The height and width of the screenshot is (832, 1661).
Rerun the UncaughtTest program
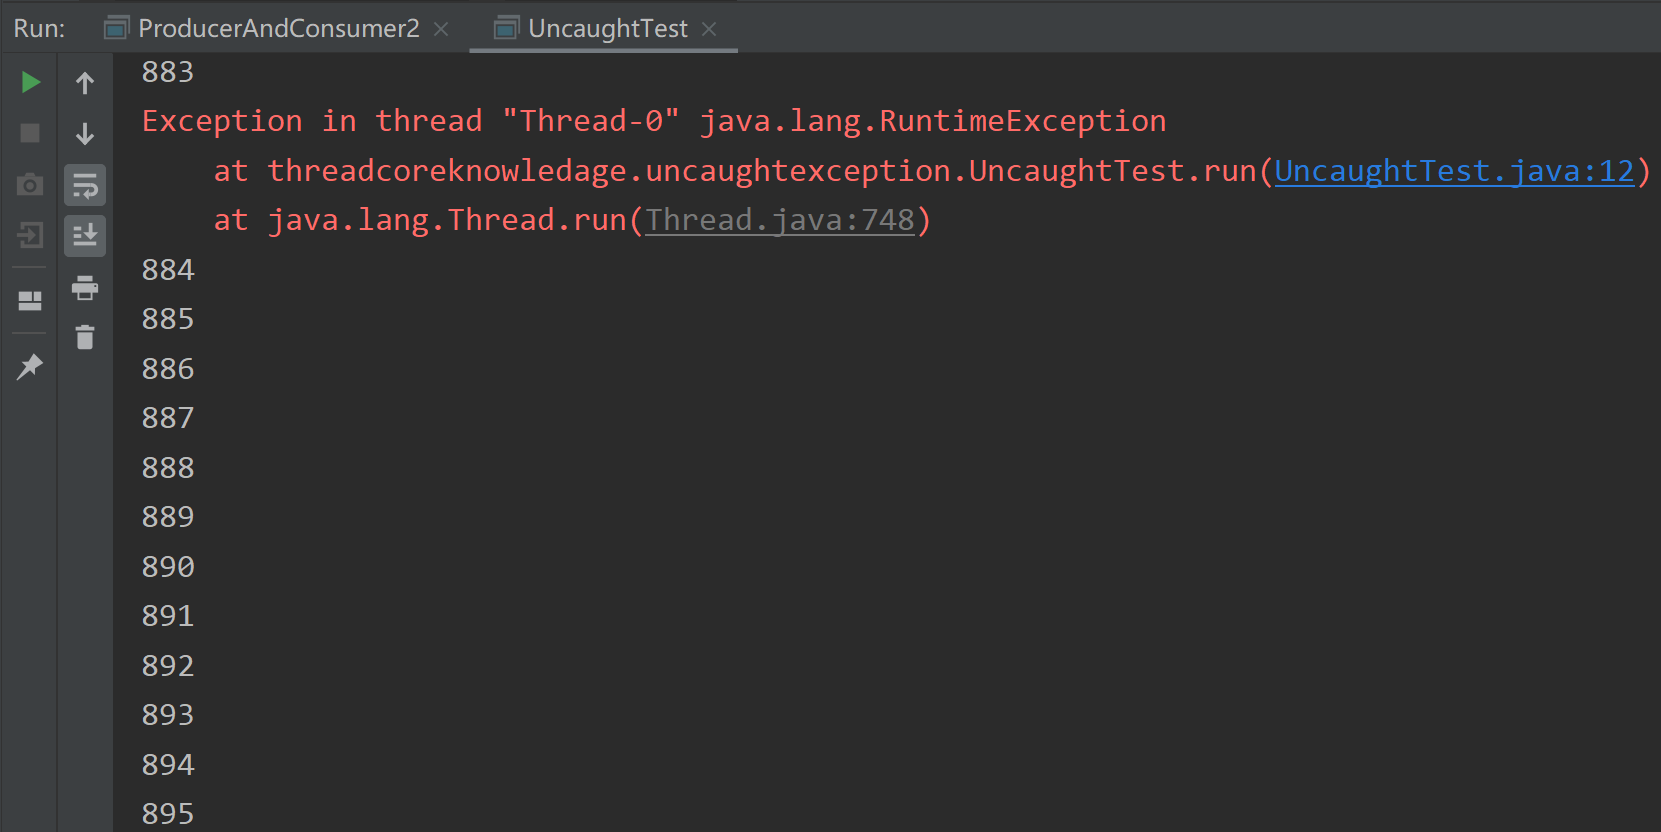30,82
